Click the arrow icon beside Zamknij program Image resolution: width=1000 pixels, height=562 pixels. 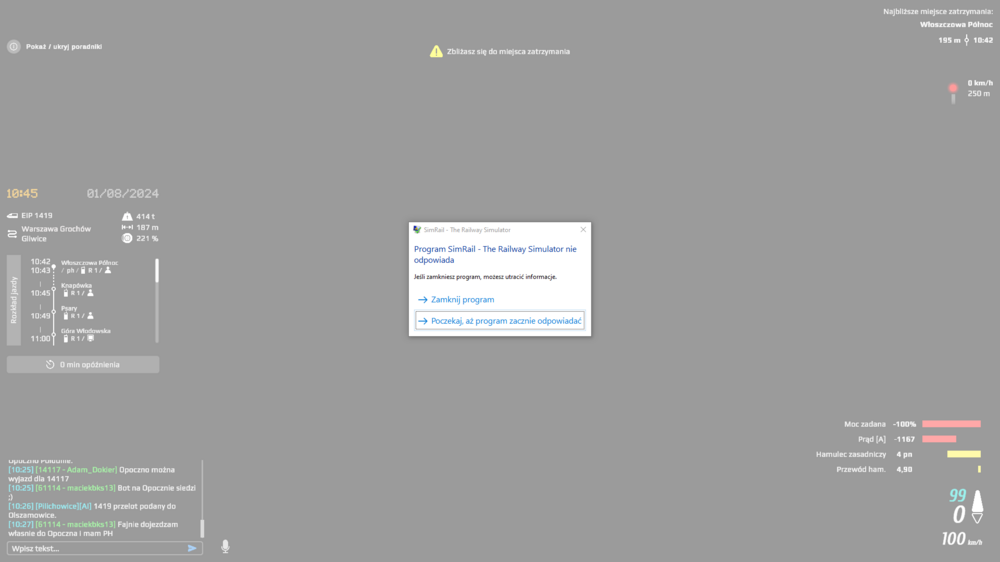coord(423,299)
